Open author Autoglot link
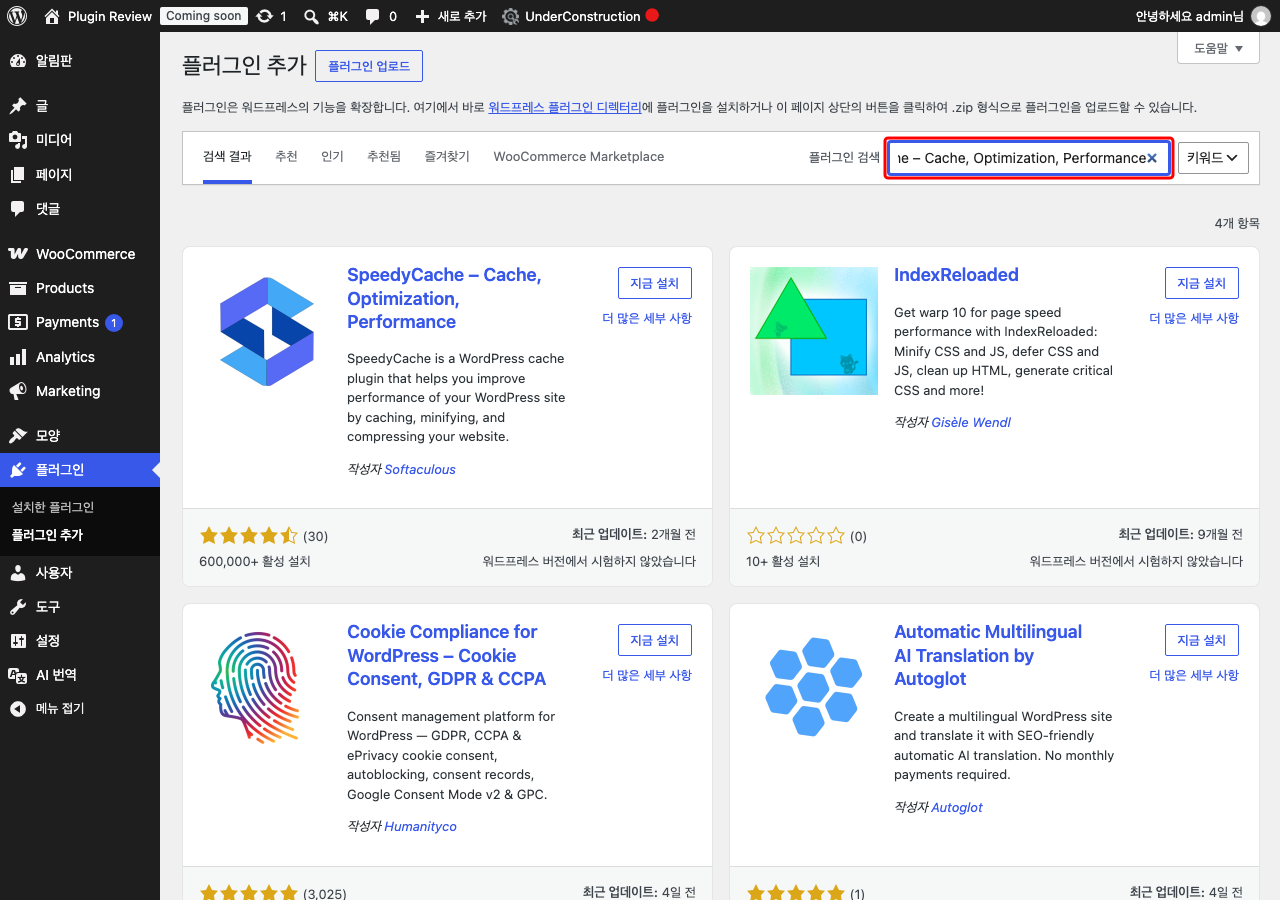This screenshot has height=900, width=1280. (x=957, y=807)
